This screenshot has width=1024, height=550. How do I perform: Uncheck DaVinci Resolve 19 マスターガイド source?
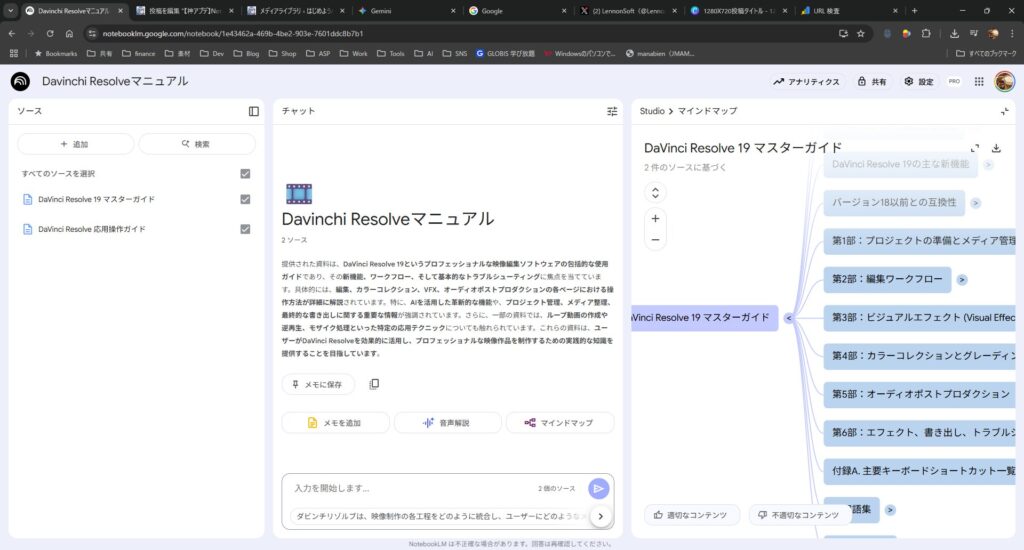coord(245,199)
